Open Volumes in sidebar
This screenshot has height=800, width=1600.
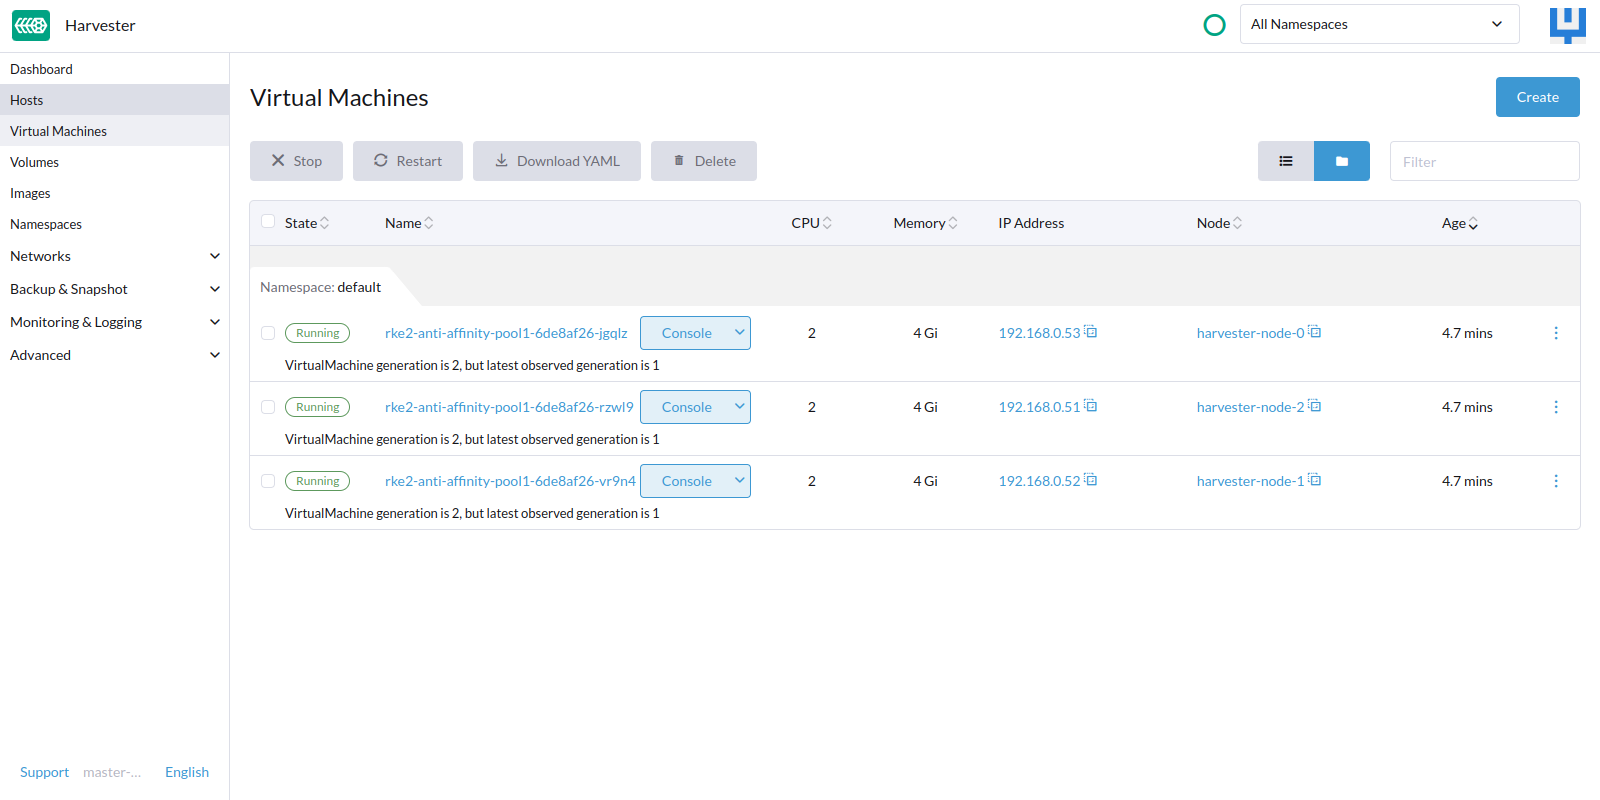(x=114, y=162)
